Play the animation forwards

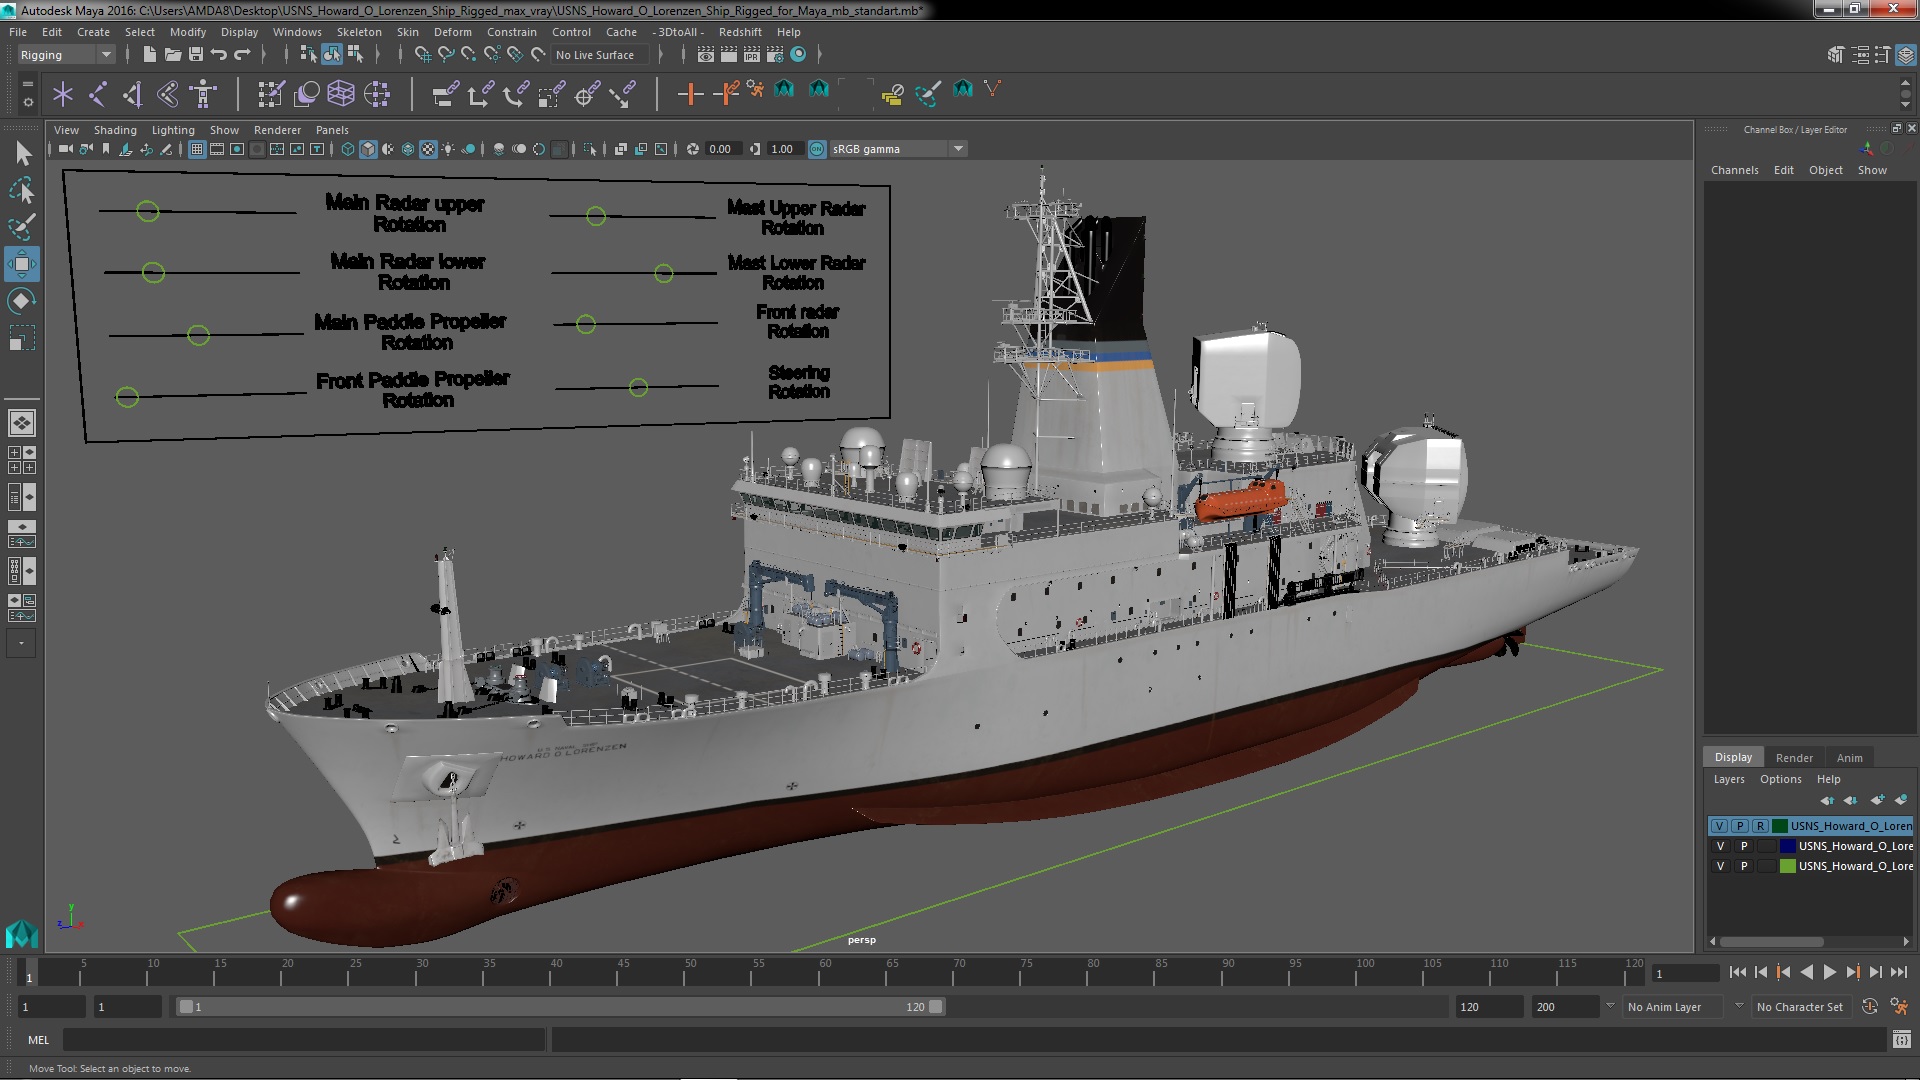(x=1829, y=972)
